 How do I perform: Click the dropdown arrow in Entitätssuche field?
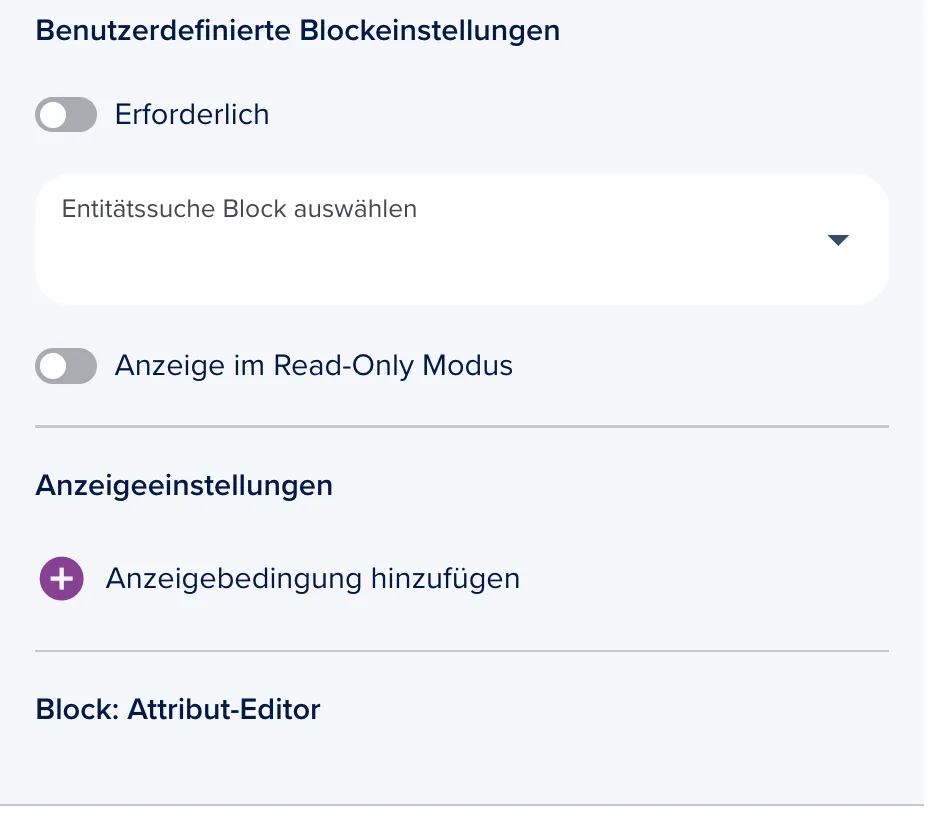(838, 240)
